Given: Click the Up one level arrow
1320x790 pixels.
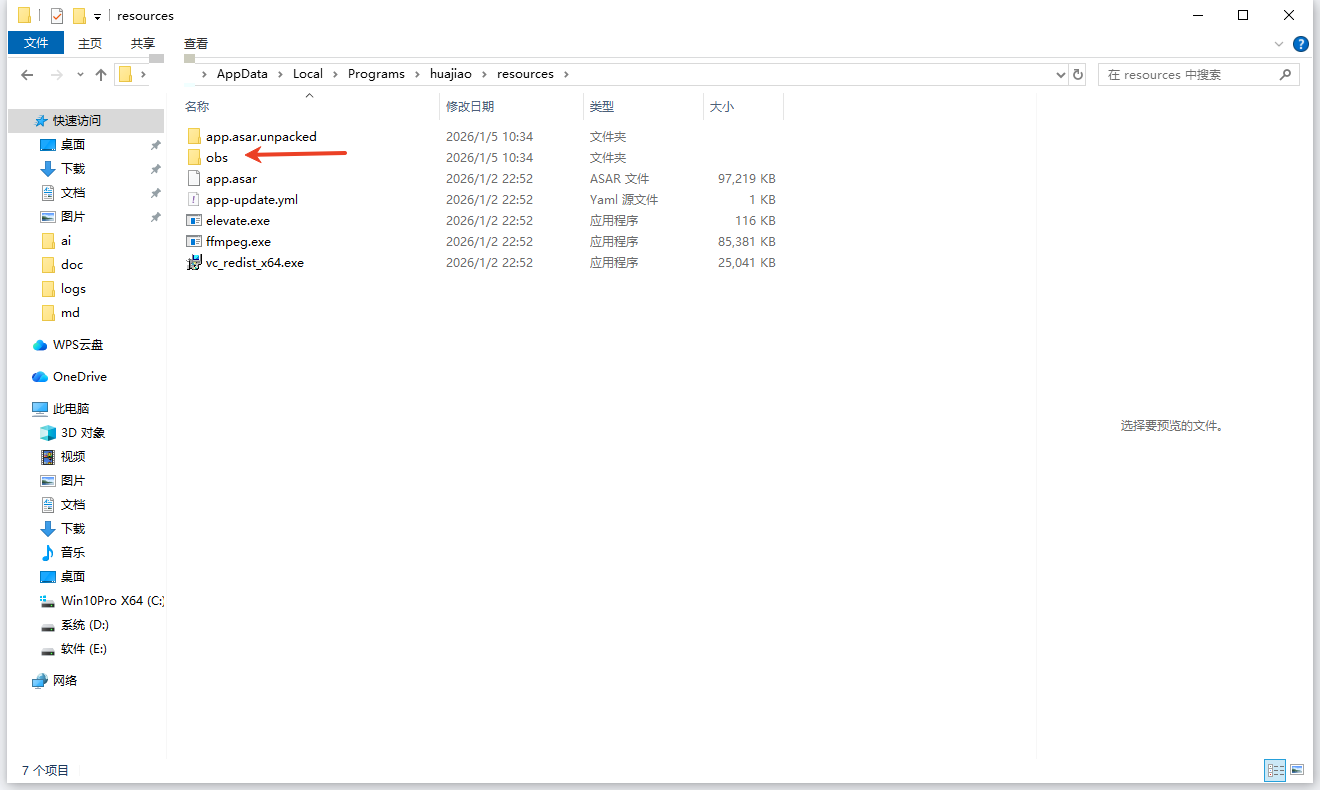Looking at the screenshot, I should tap(101, 75).
